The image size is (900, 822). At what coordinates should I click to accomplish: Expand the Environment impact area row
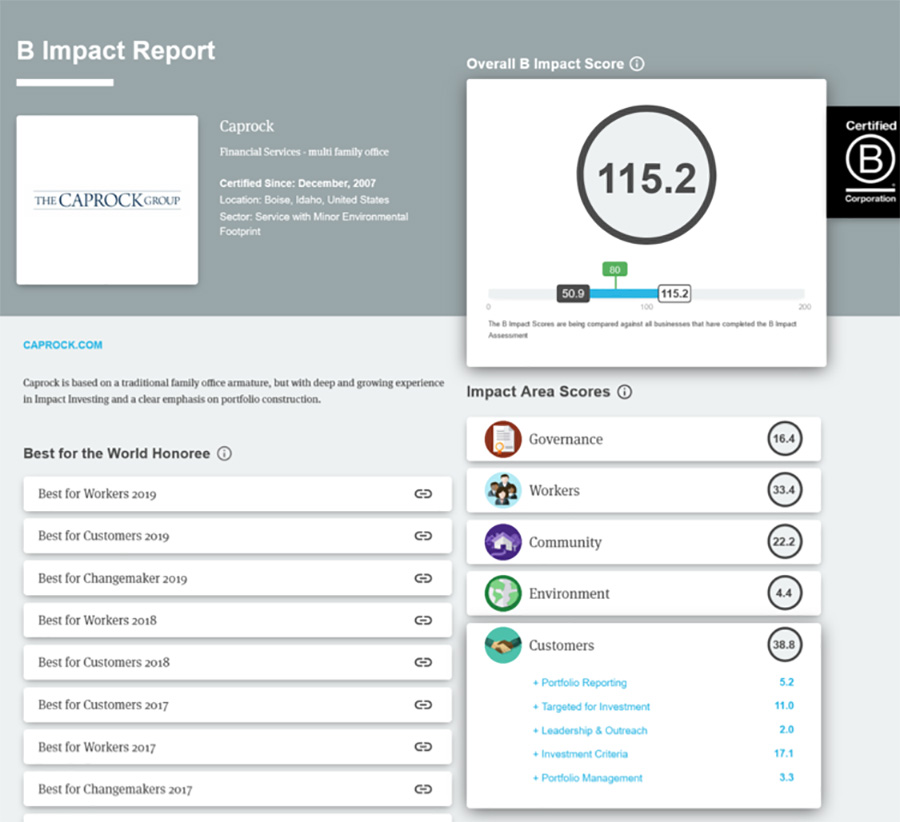(x=643, y=594)
